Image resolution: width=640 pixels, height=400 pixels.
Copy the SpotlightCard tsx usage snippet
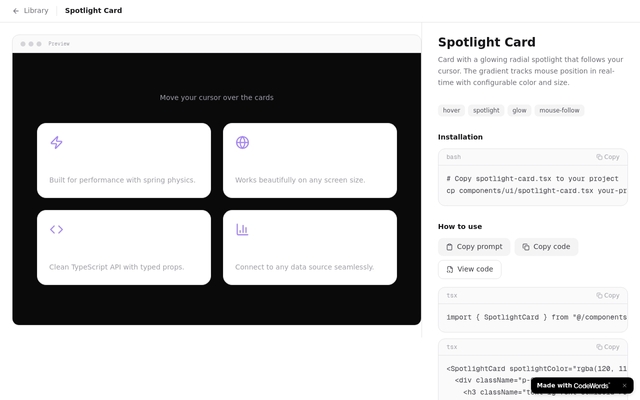click(x=608, y=347)
